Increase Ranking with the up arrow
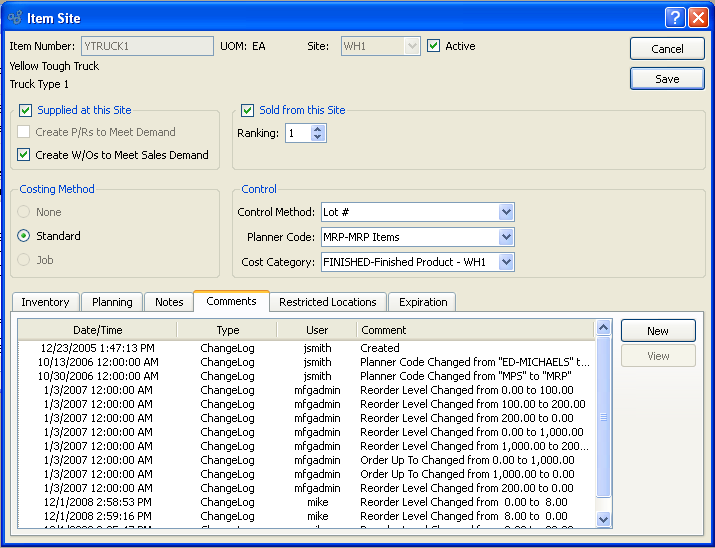Image resolution: width=715 pixels, height=548 pixels. tap(318, 129)
